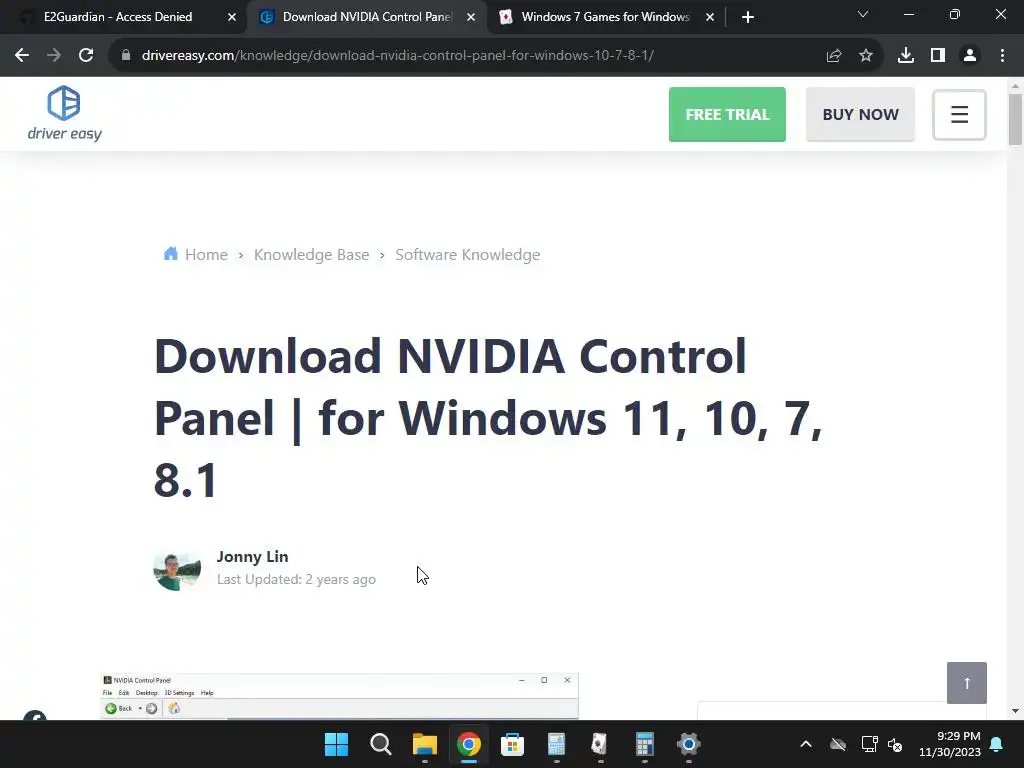Image resolution: width=1024 pixels, height=768 pixels.
Task: Click the 'Last Updated: 2 years ago' text
Action: [296, 579]
